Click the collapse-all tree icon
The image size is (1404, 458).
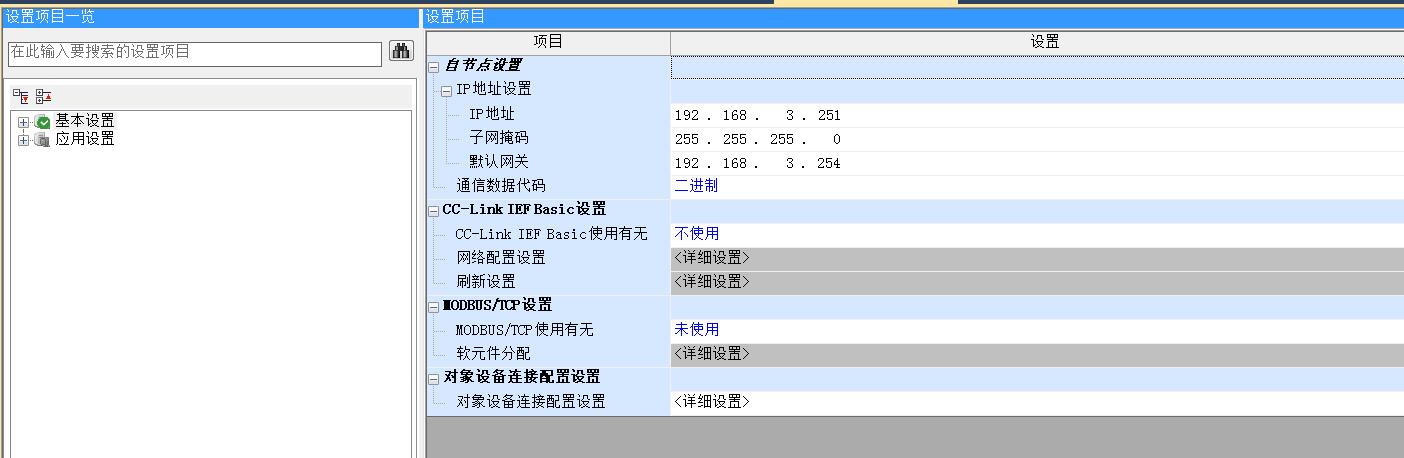pos(43,96)
